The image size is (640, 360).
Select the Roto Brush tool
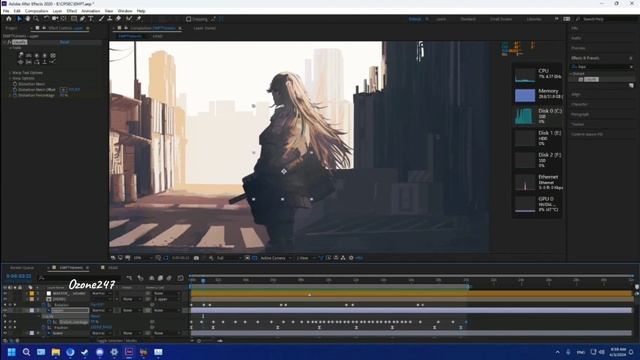[x=129, y=19]
